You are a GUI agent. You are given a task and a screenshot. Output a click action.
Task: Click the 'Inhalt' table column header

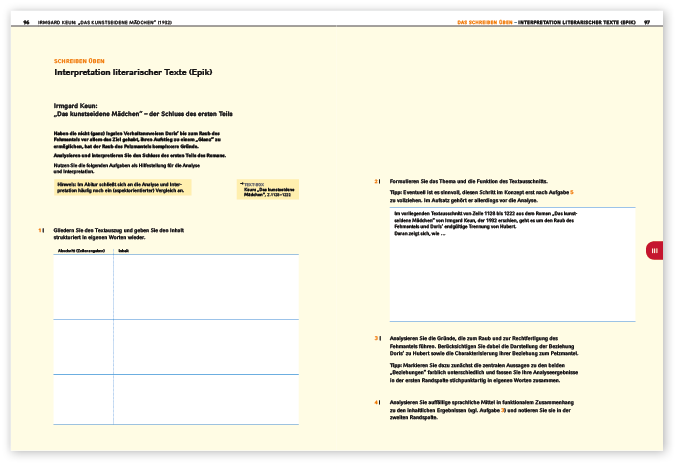[123, 251]
